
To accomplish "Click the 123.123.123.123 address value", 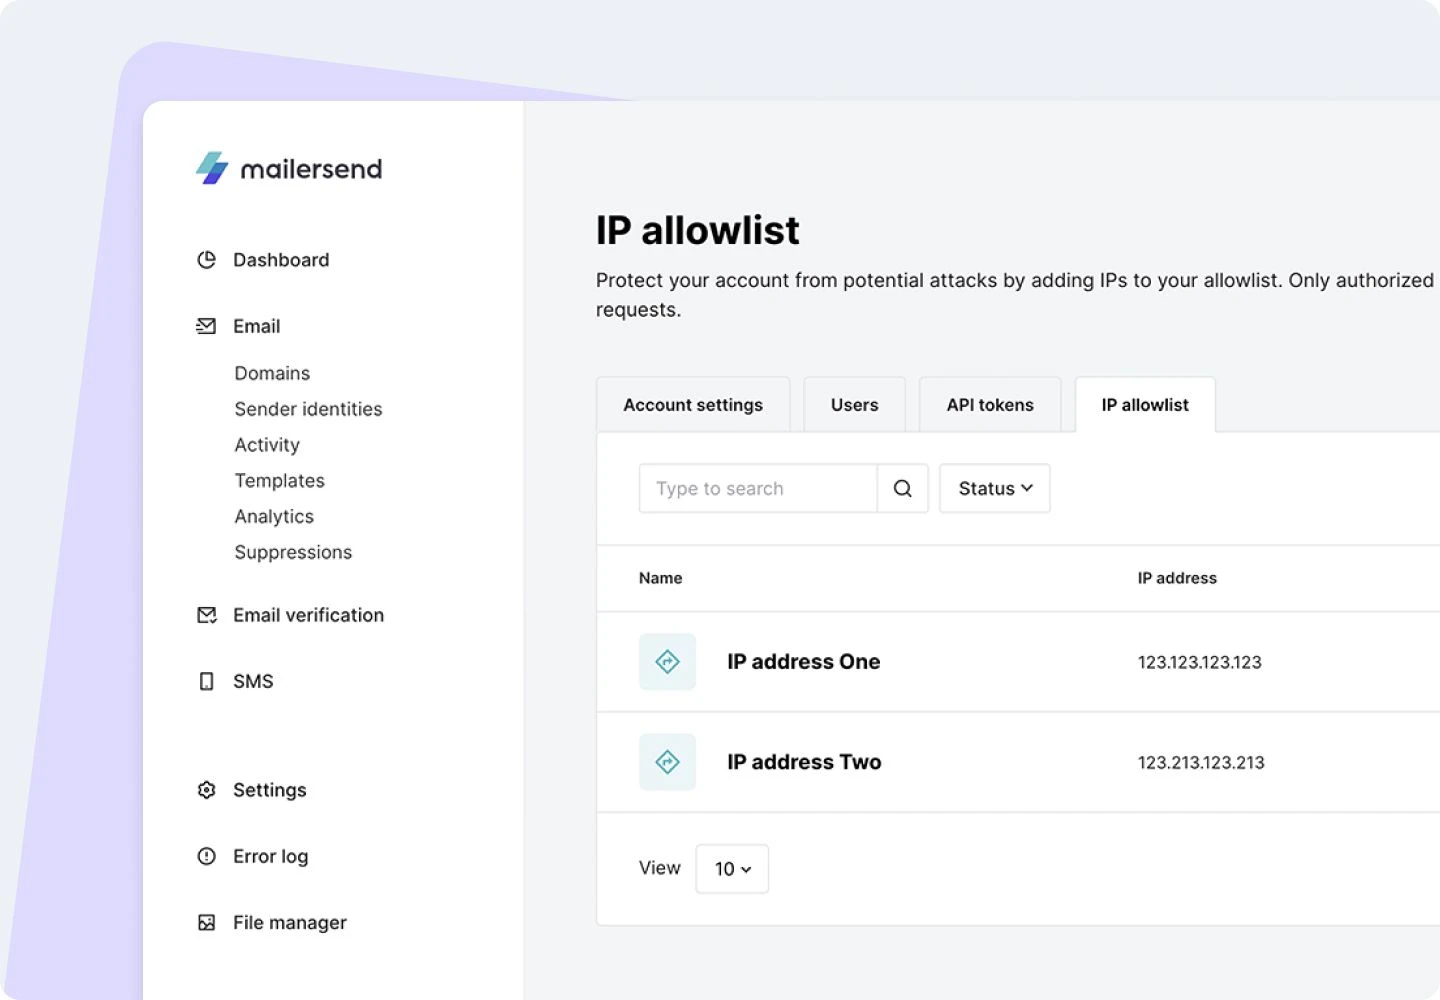I will tap(1199, 662).
